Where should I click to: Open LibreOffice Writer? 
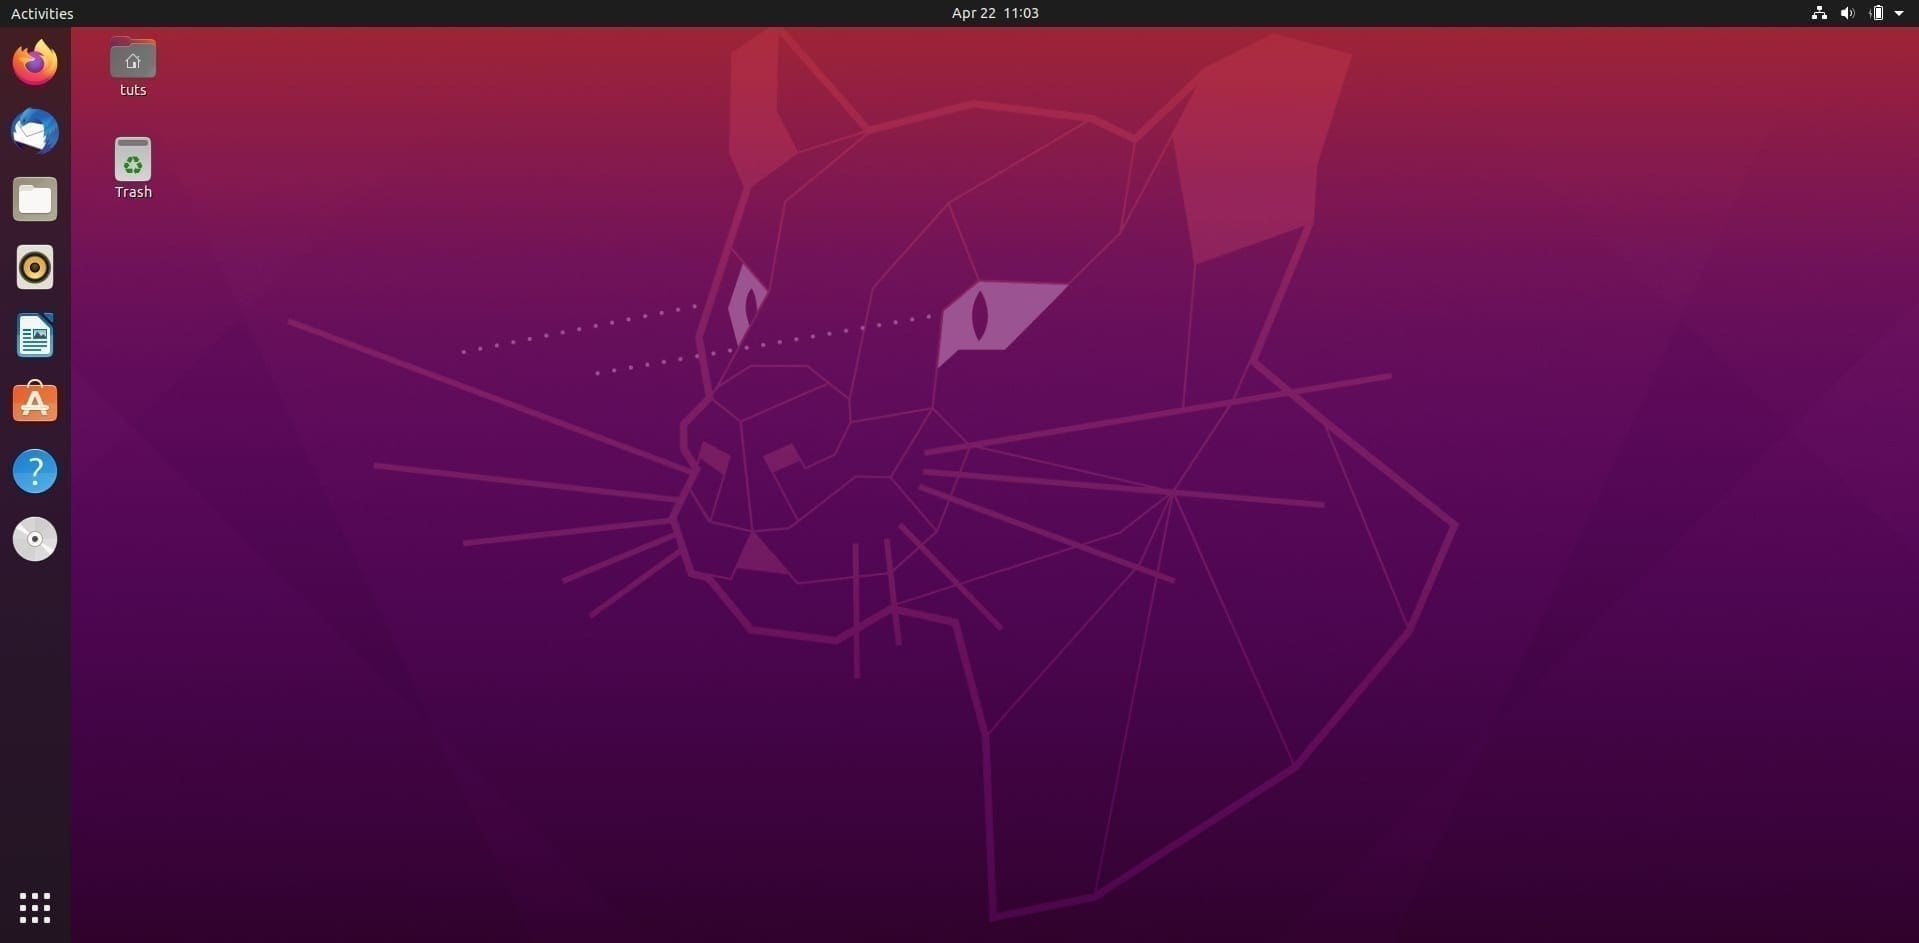pyautogui.click(x=35, y=335)
